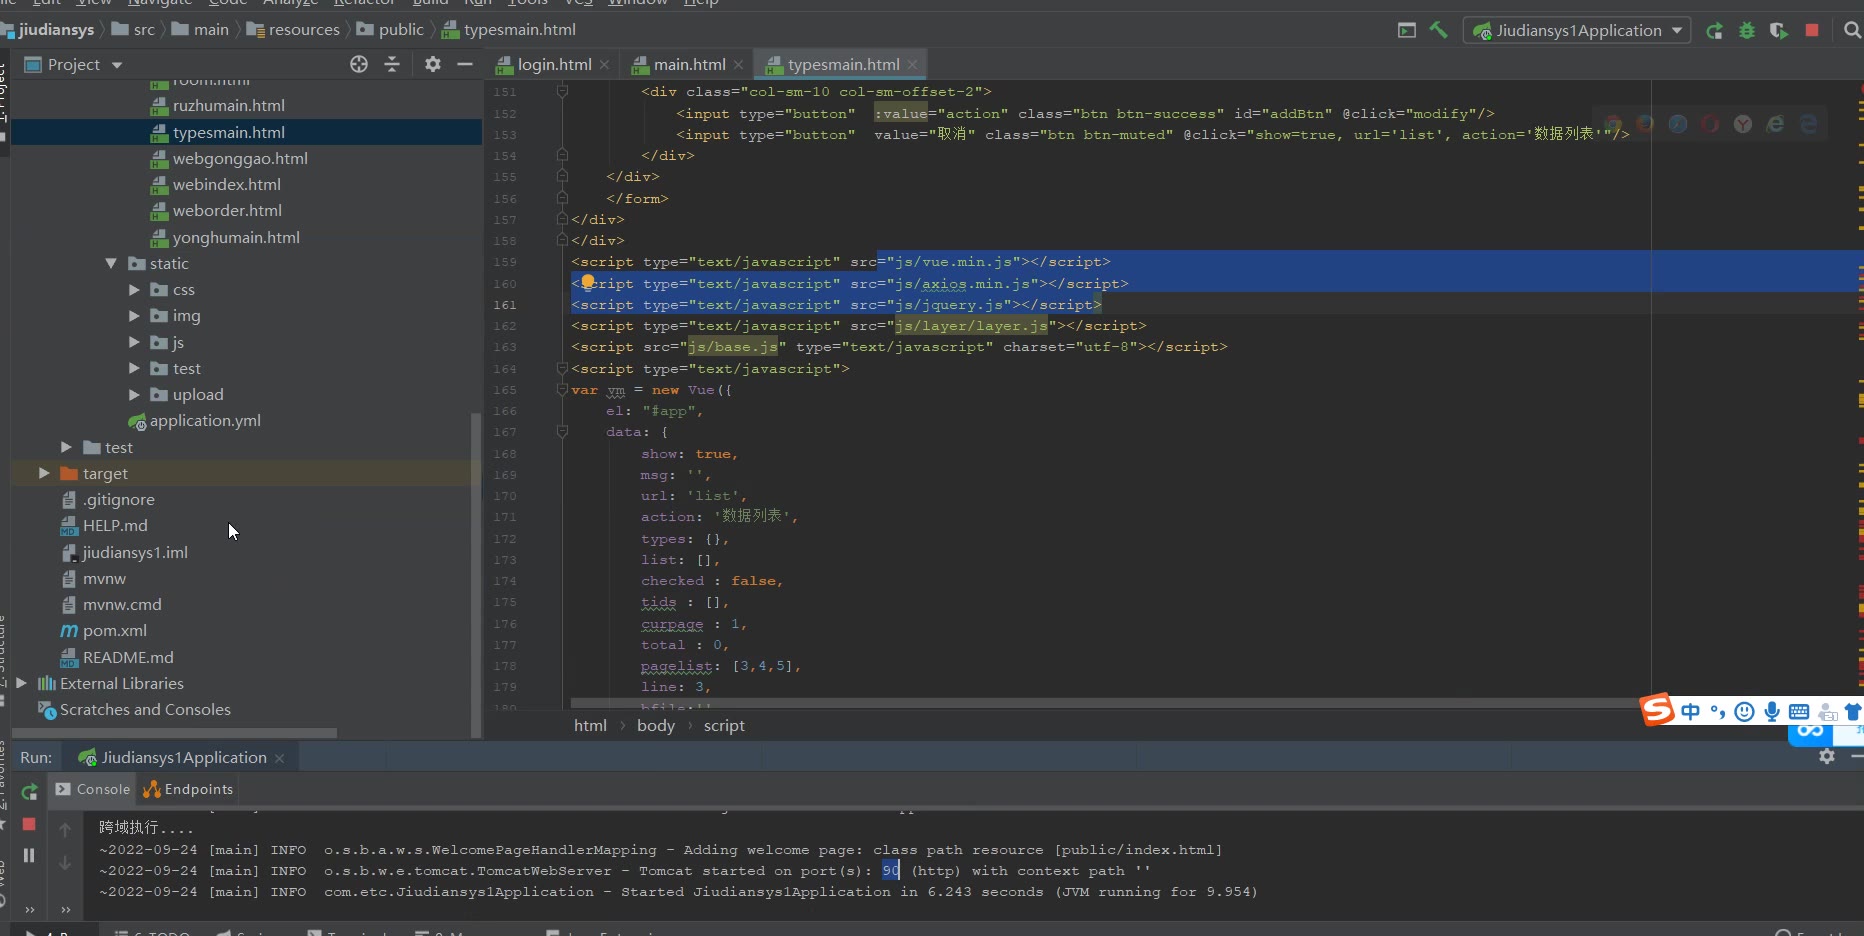Image resolution: width=1864 pixels, height=936 pixels.
Task: Open Run panel settings gear
Action: click(x=1827, y=756)
